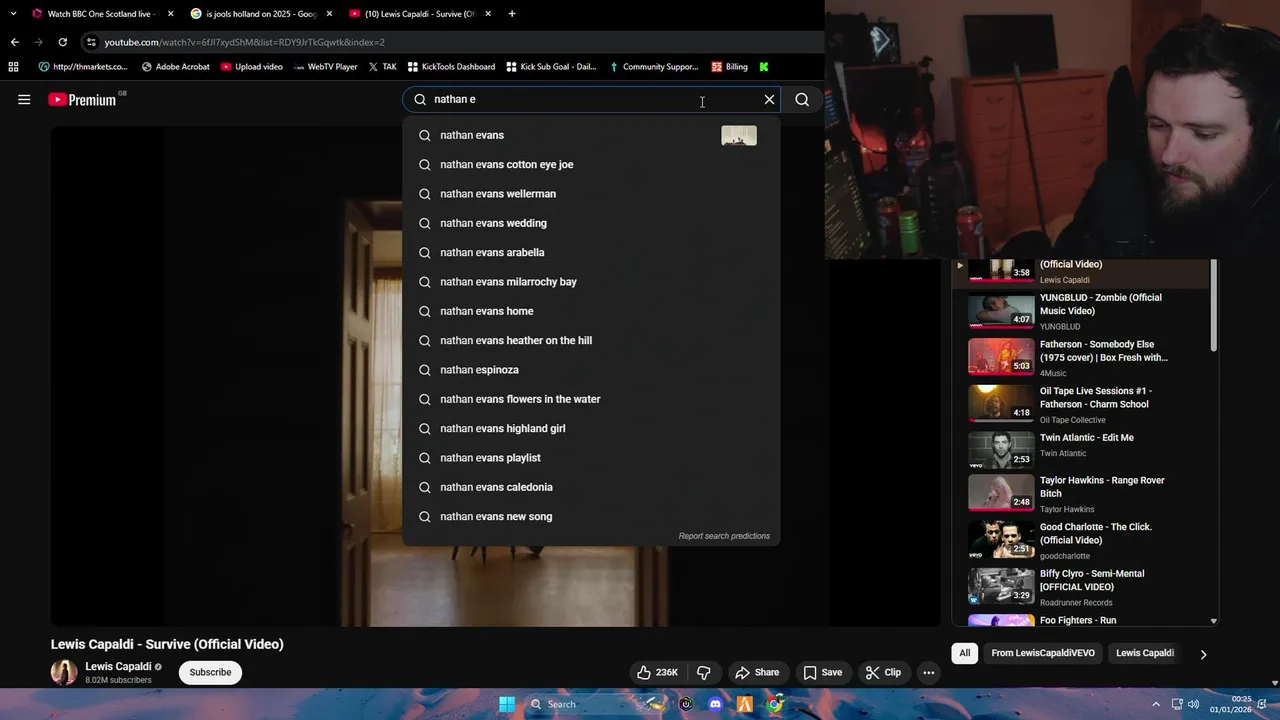Clear the search box with X
Image resolution: width=1280 pixels, height=720 pixels.
coord(769,99)
